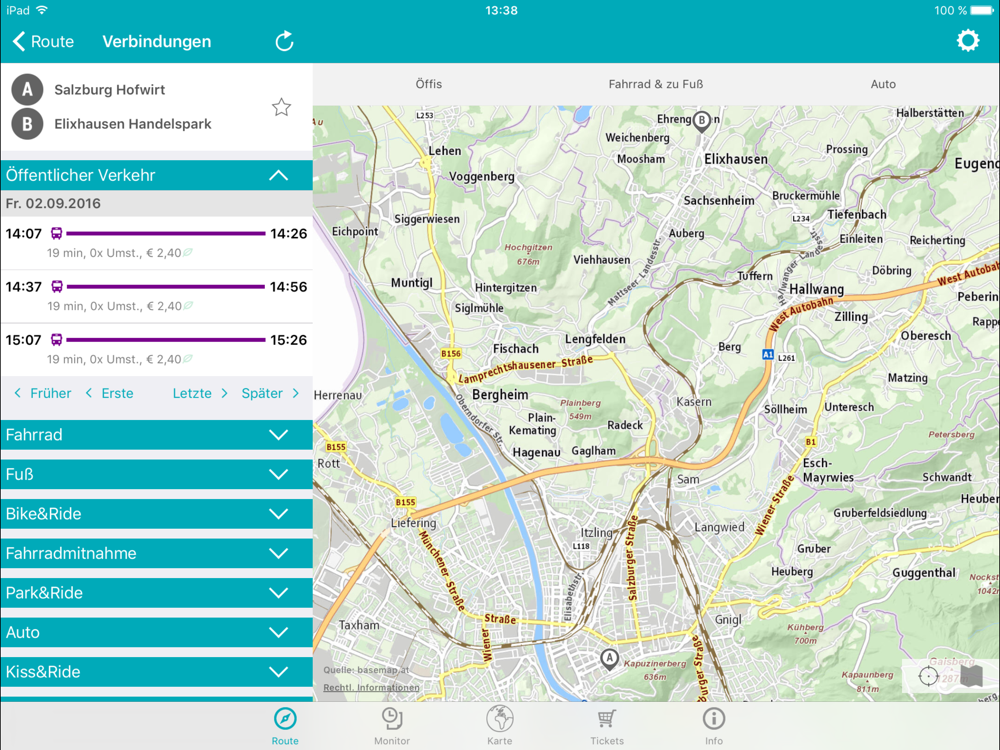Show earlier connections with Früher
The image size is (1000, 750).
[43, 393]
